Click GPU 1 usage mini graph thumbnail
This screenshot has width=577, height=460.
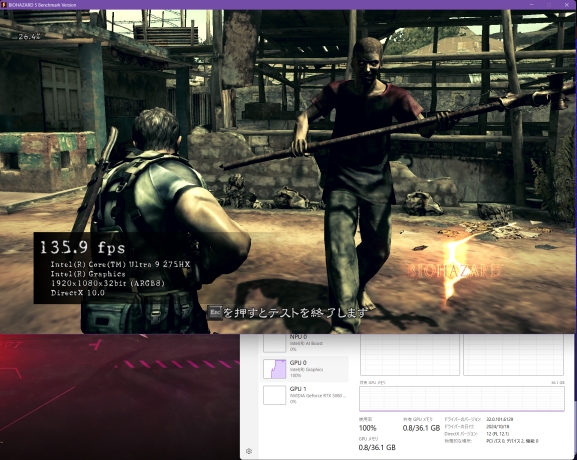[275, 395]
